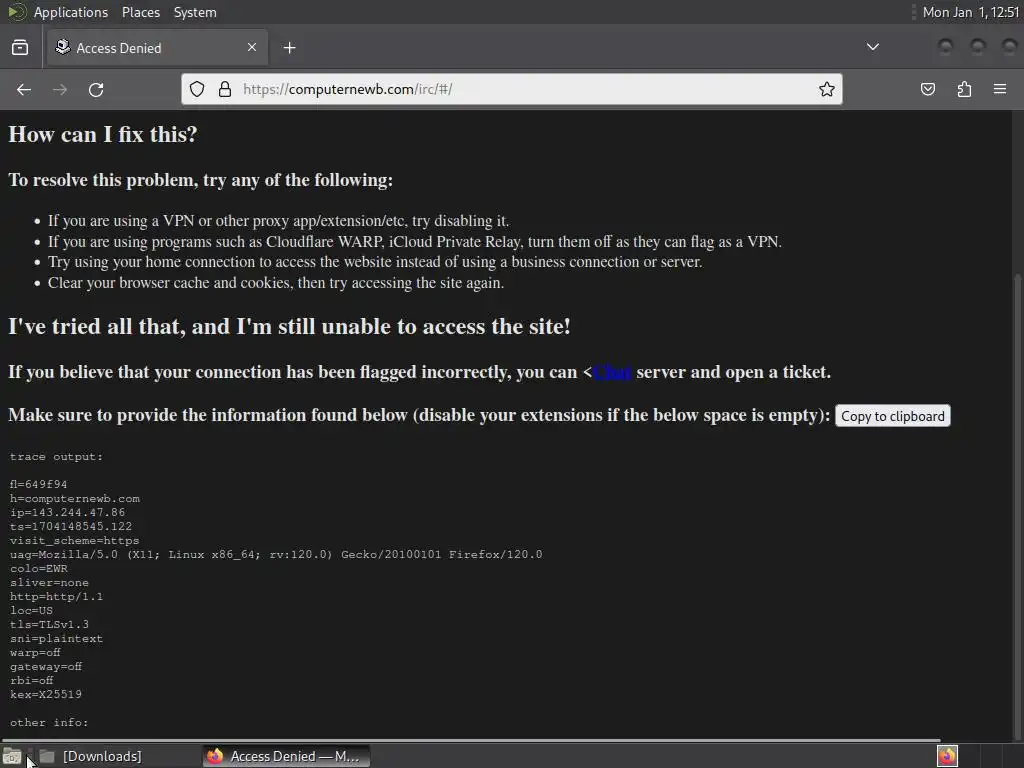Select the Access Denied tab
This screenshot has width=1024, height=768.
click(x=157, y=48)
